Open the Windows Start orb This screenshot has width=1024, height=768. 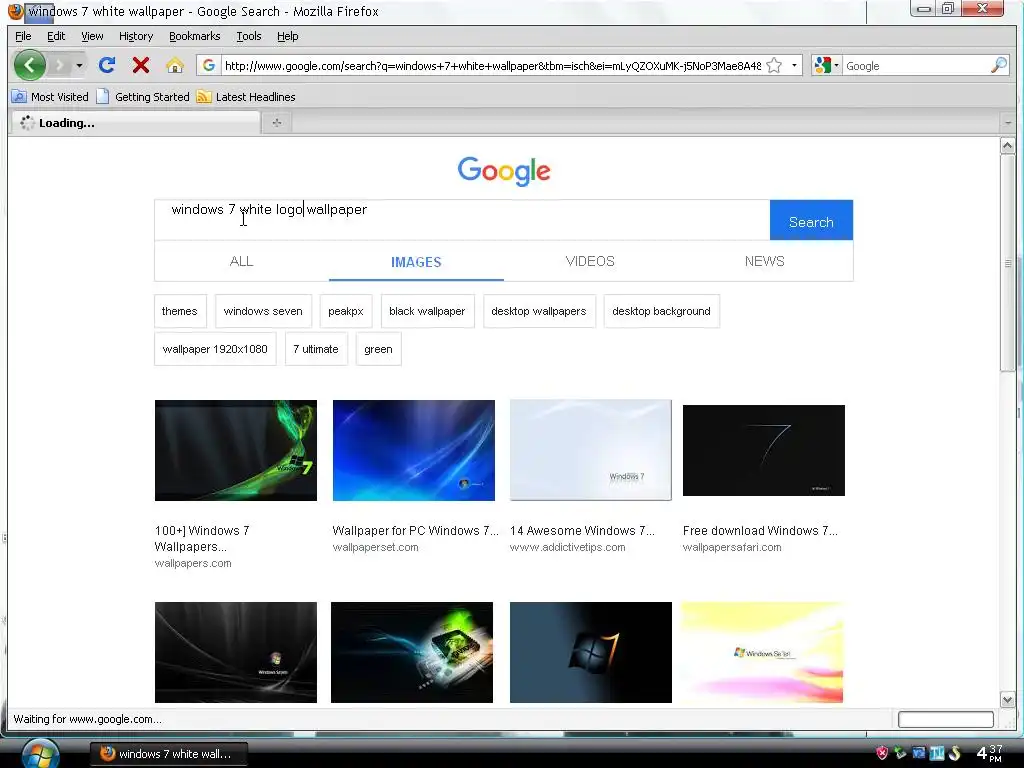pyautogui.click(x=40, y=753)
